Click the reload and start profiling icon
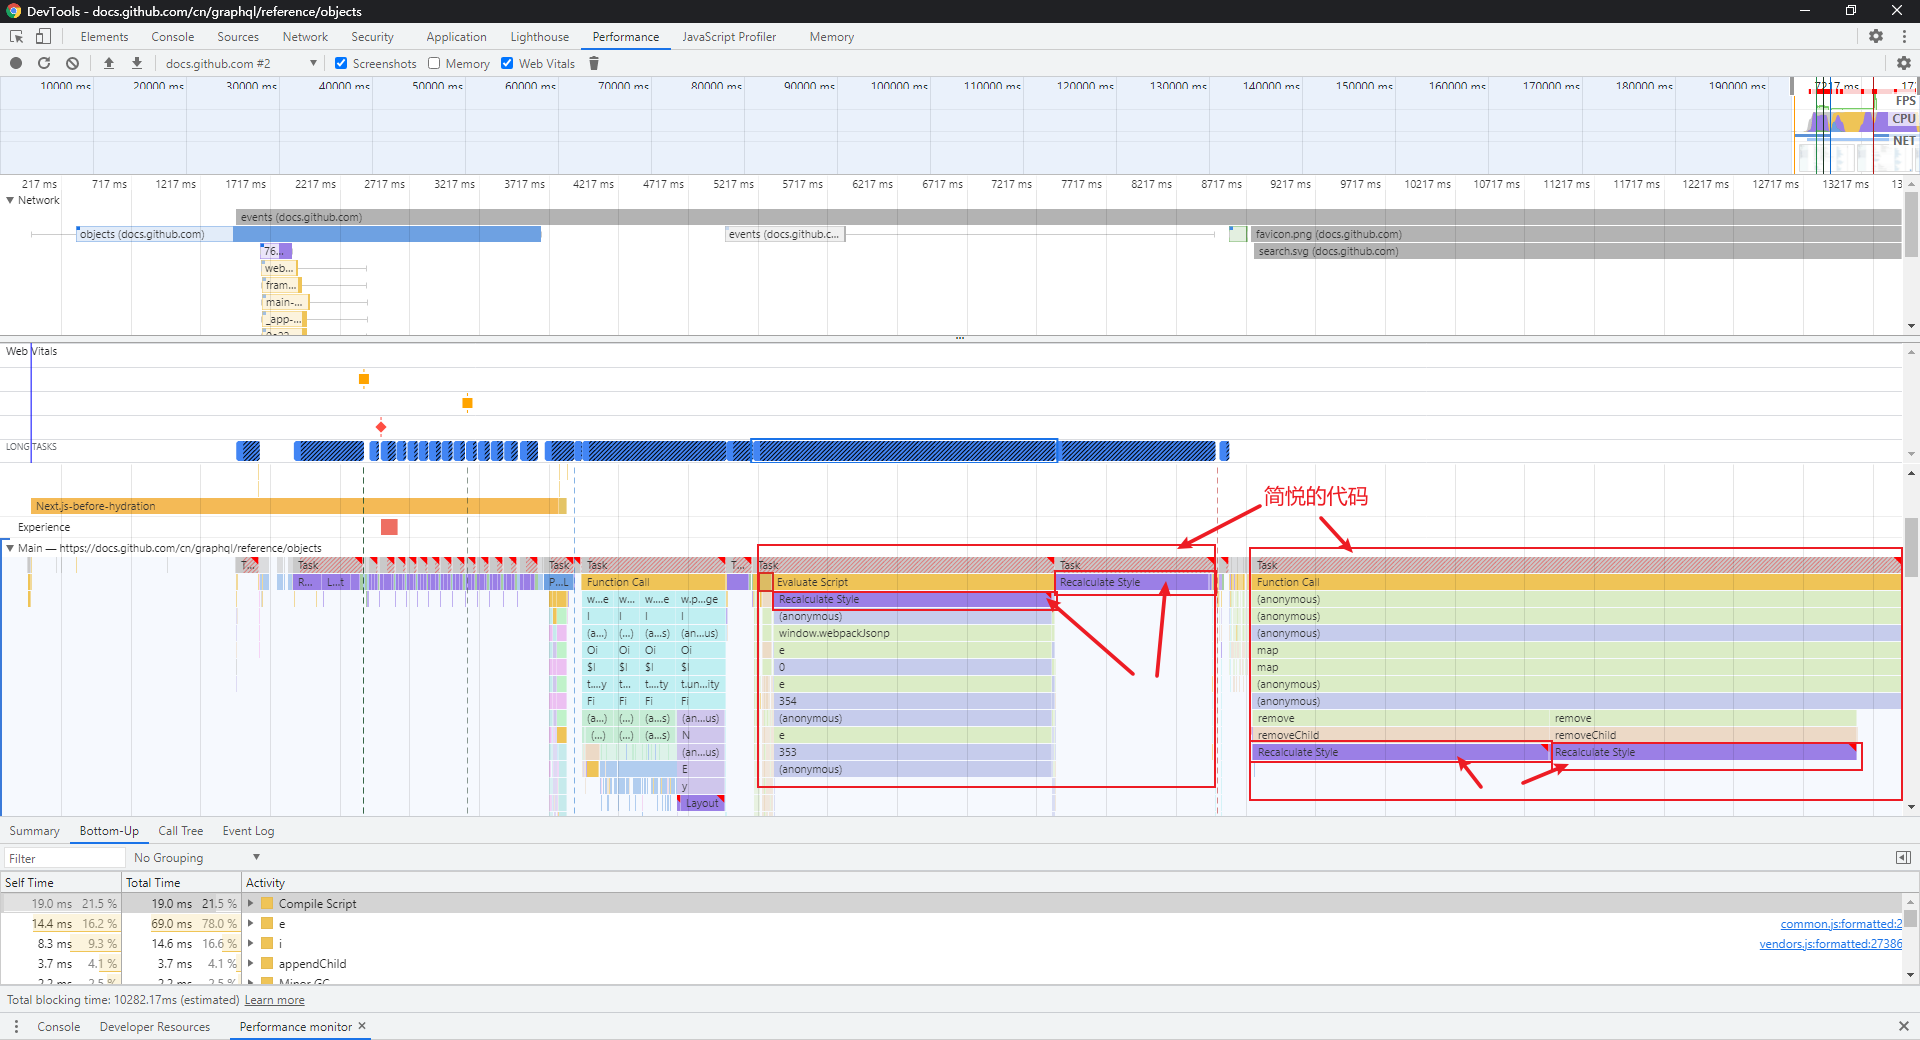Viewport: 1920px width, 1040px height. tap(44, 63)
